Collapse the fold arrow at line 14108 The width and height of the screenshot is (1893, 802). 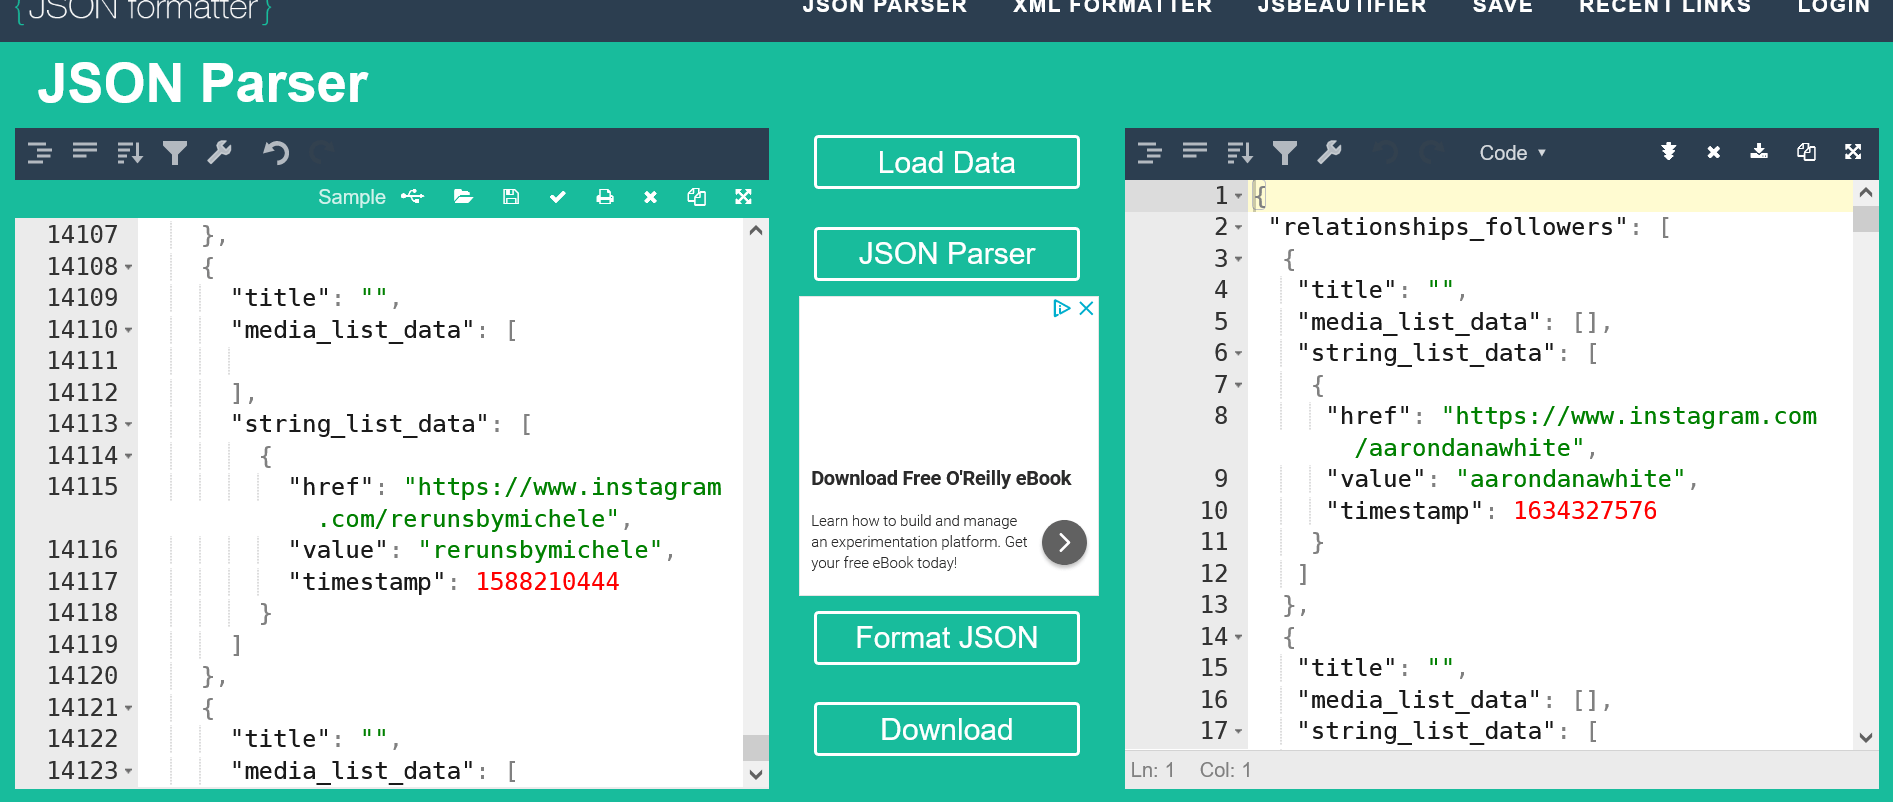click(x=129, y=267)
